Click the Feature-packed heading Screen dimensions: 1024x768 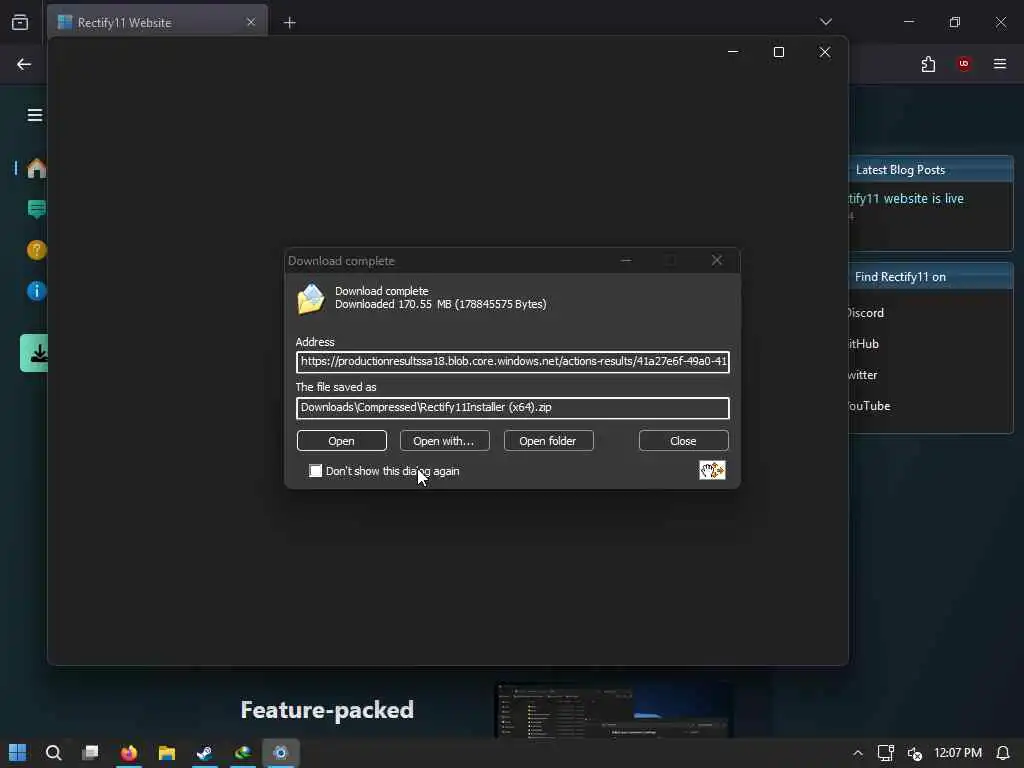coord(327,710)
